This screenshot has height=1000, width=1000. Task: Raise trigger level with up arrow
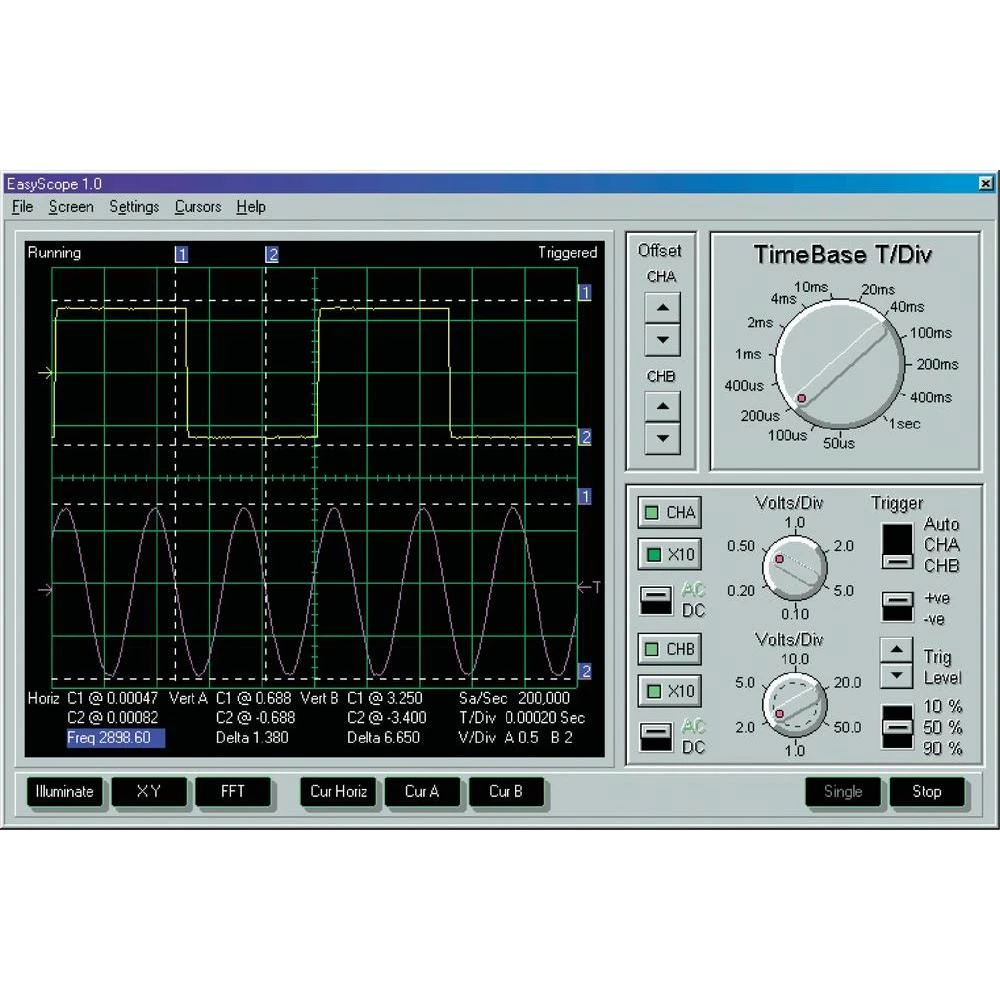[896, 650]
